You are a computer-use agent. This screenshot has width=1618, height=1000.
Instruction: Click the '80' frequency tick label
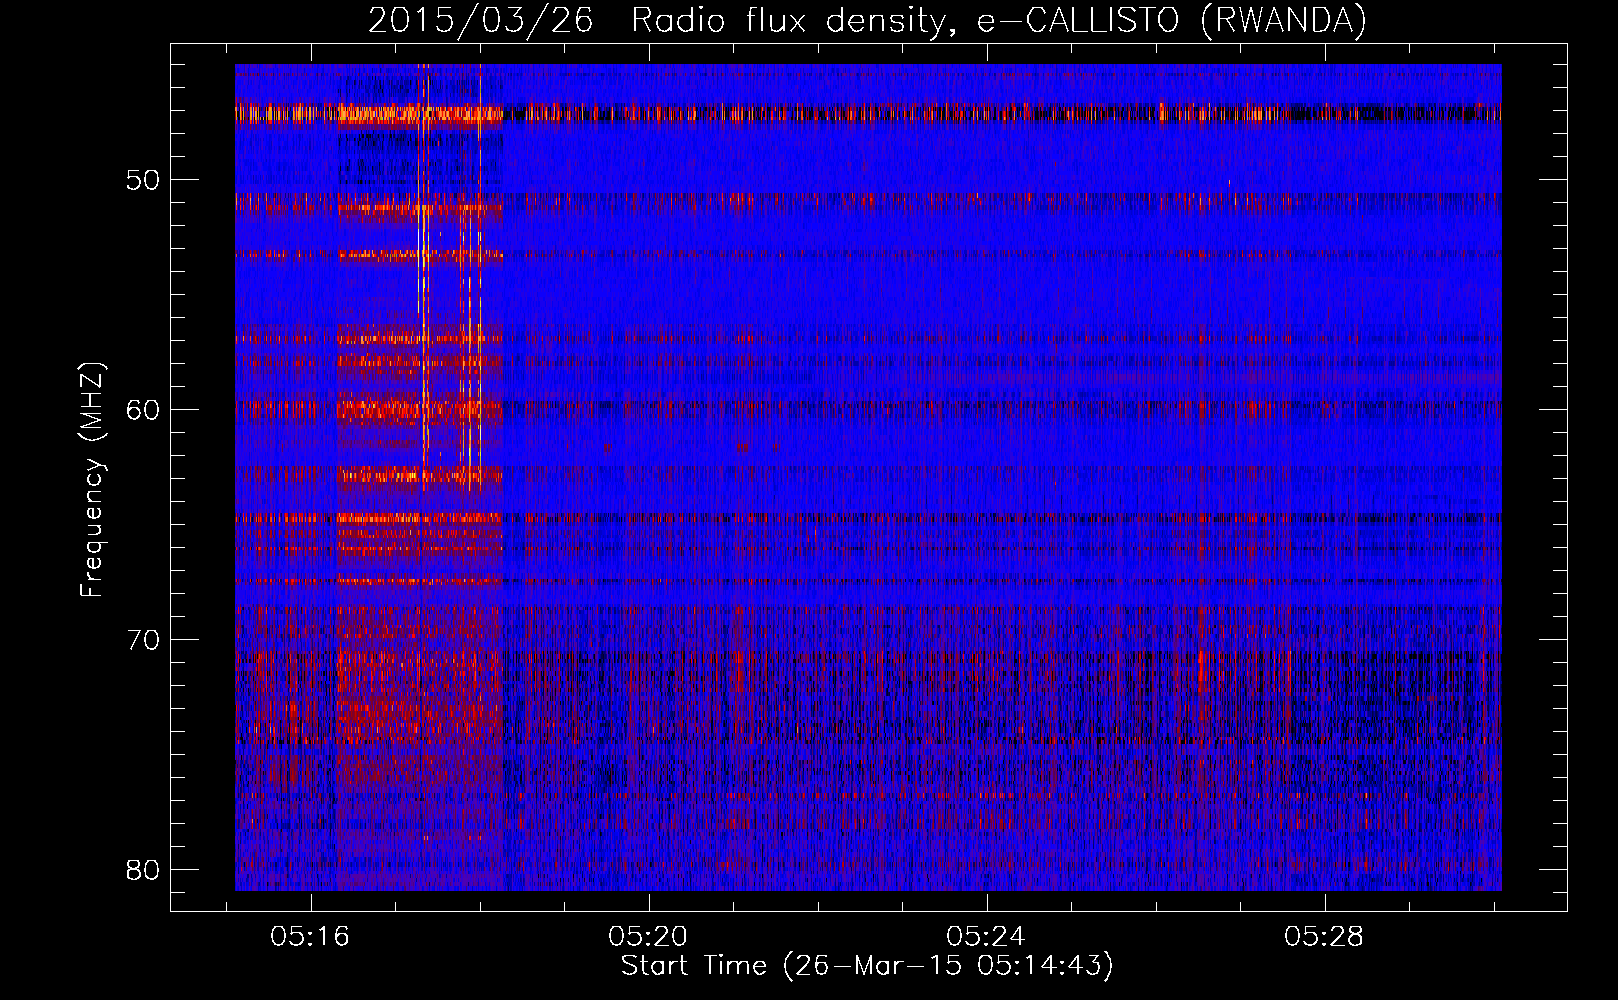click(x=144, y=870)
